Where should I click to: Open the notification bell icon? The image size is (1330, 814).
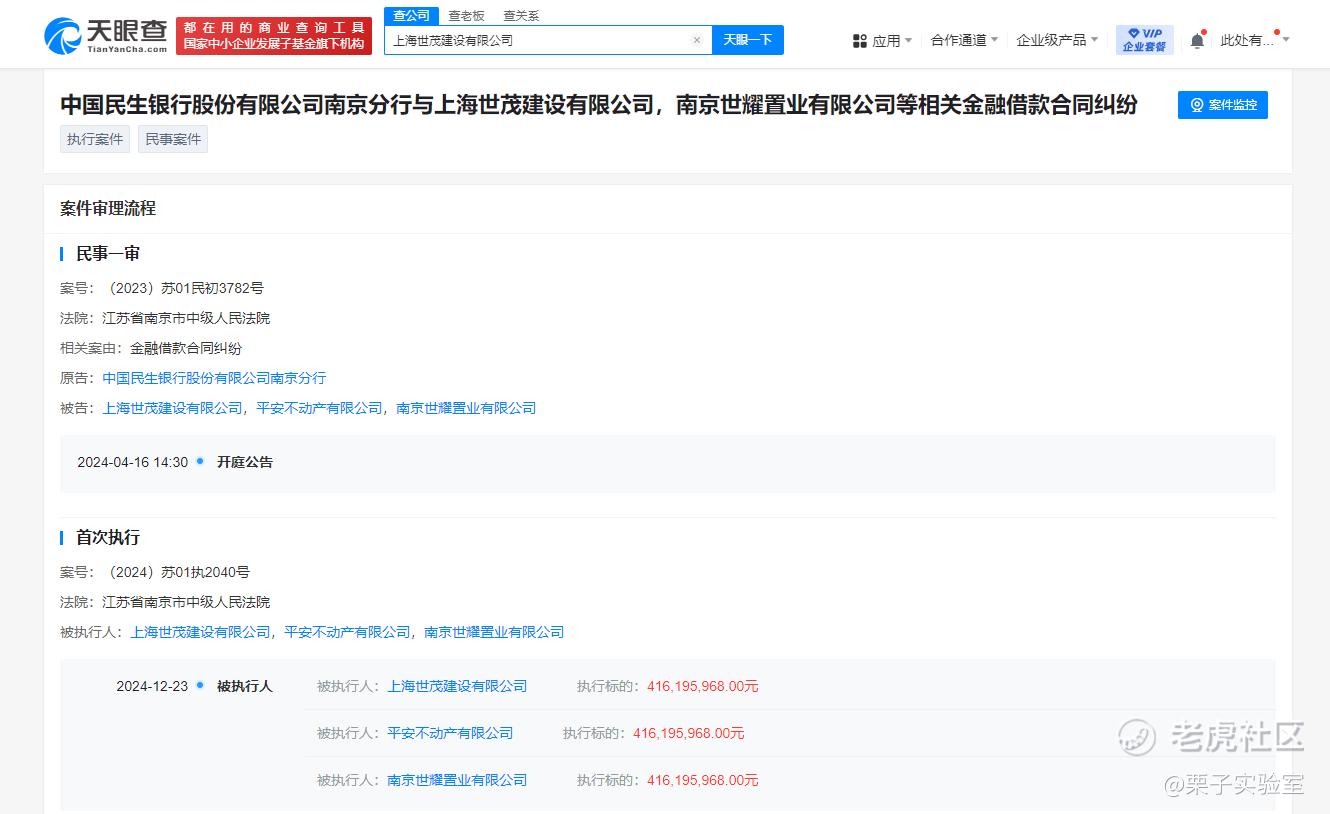click(x=1197, y=41)
